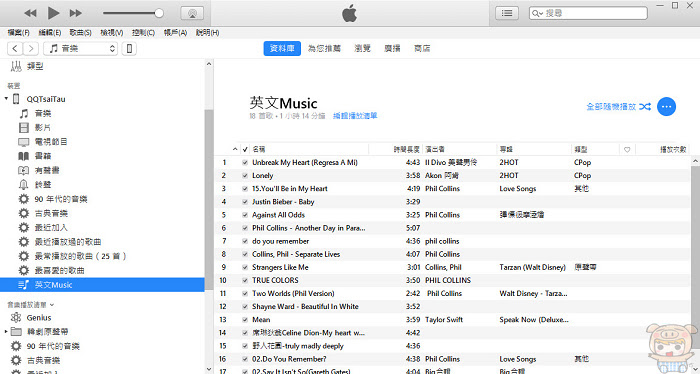Uncheck the TRUE COLORS checkbox
700x374 pixels.
245,281
